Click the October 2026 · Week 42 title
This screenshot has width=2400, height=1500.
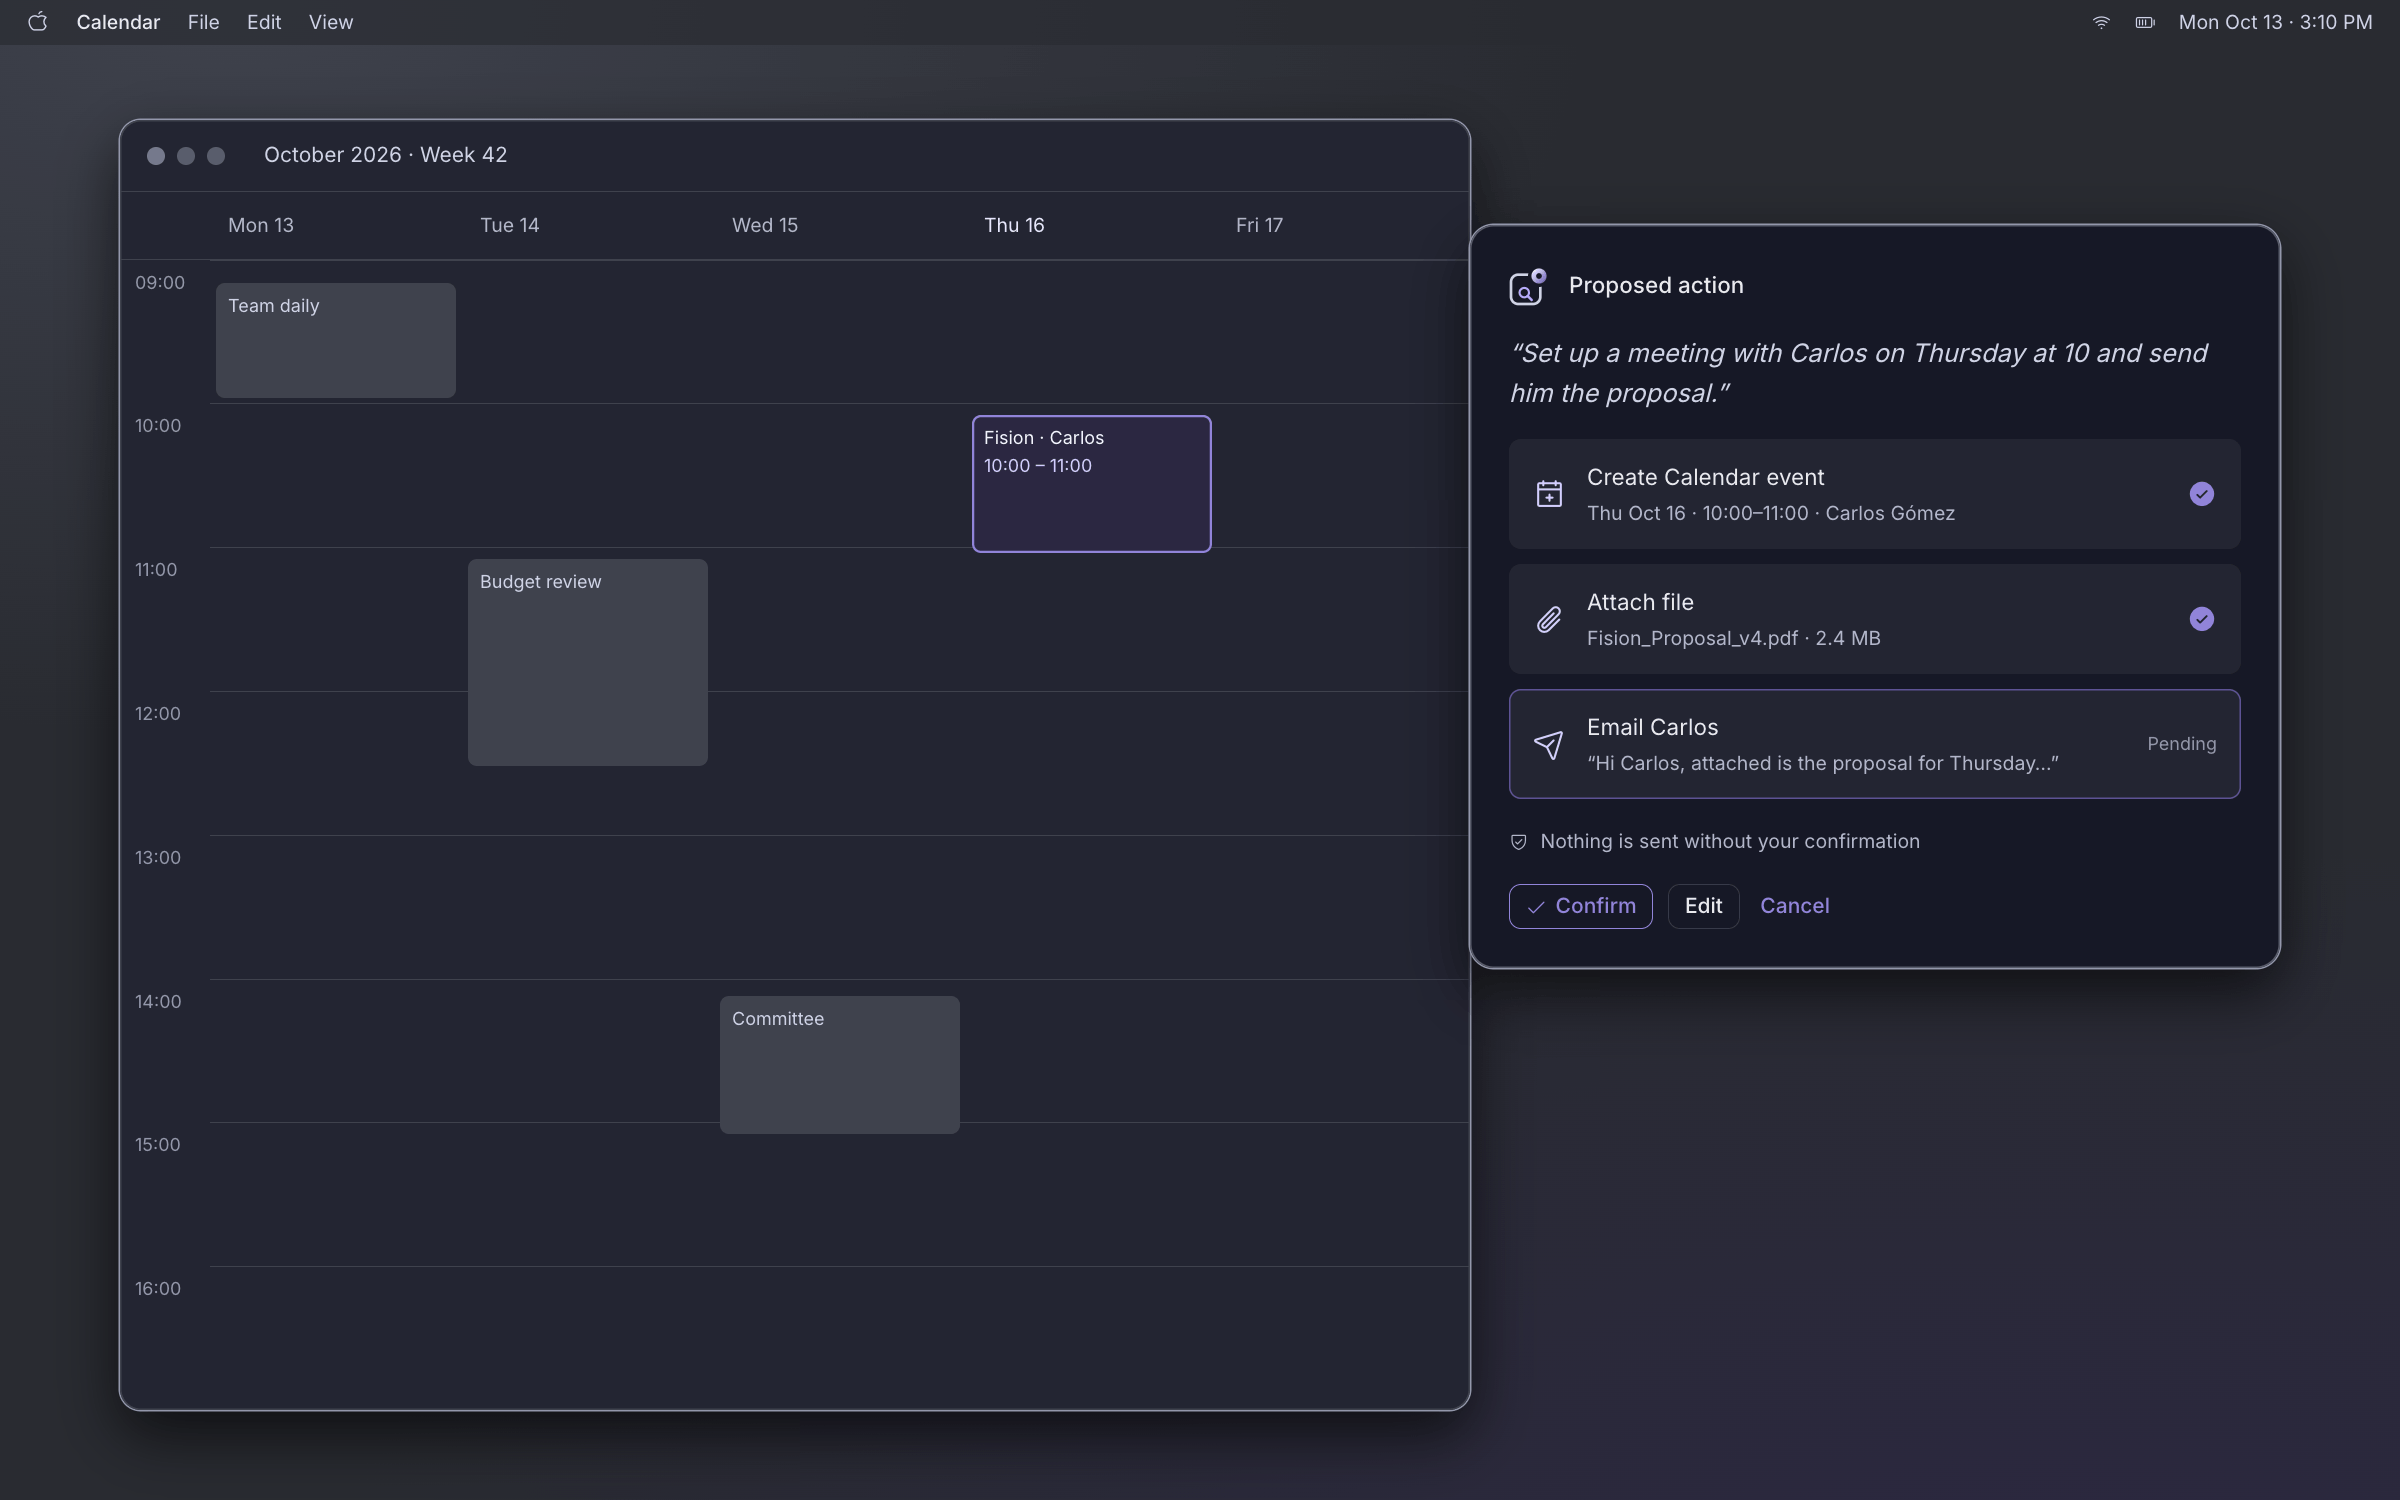tap(385, 155)
